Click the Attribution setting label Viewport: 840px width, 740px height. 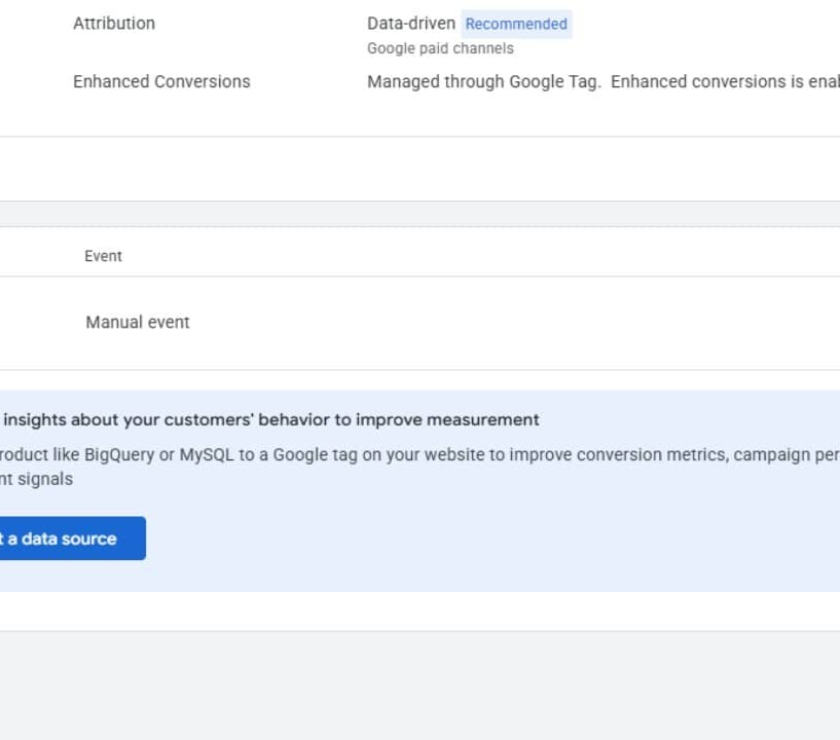(x=114, y=23)
